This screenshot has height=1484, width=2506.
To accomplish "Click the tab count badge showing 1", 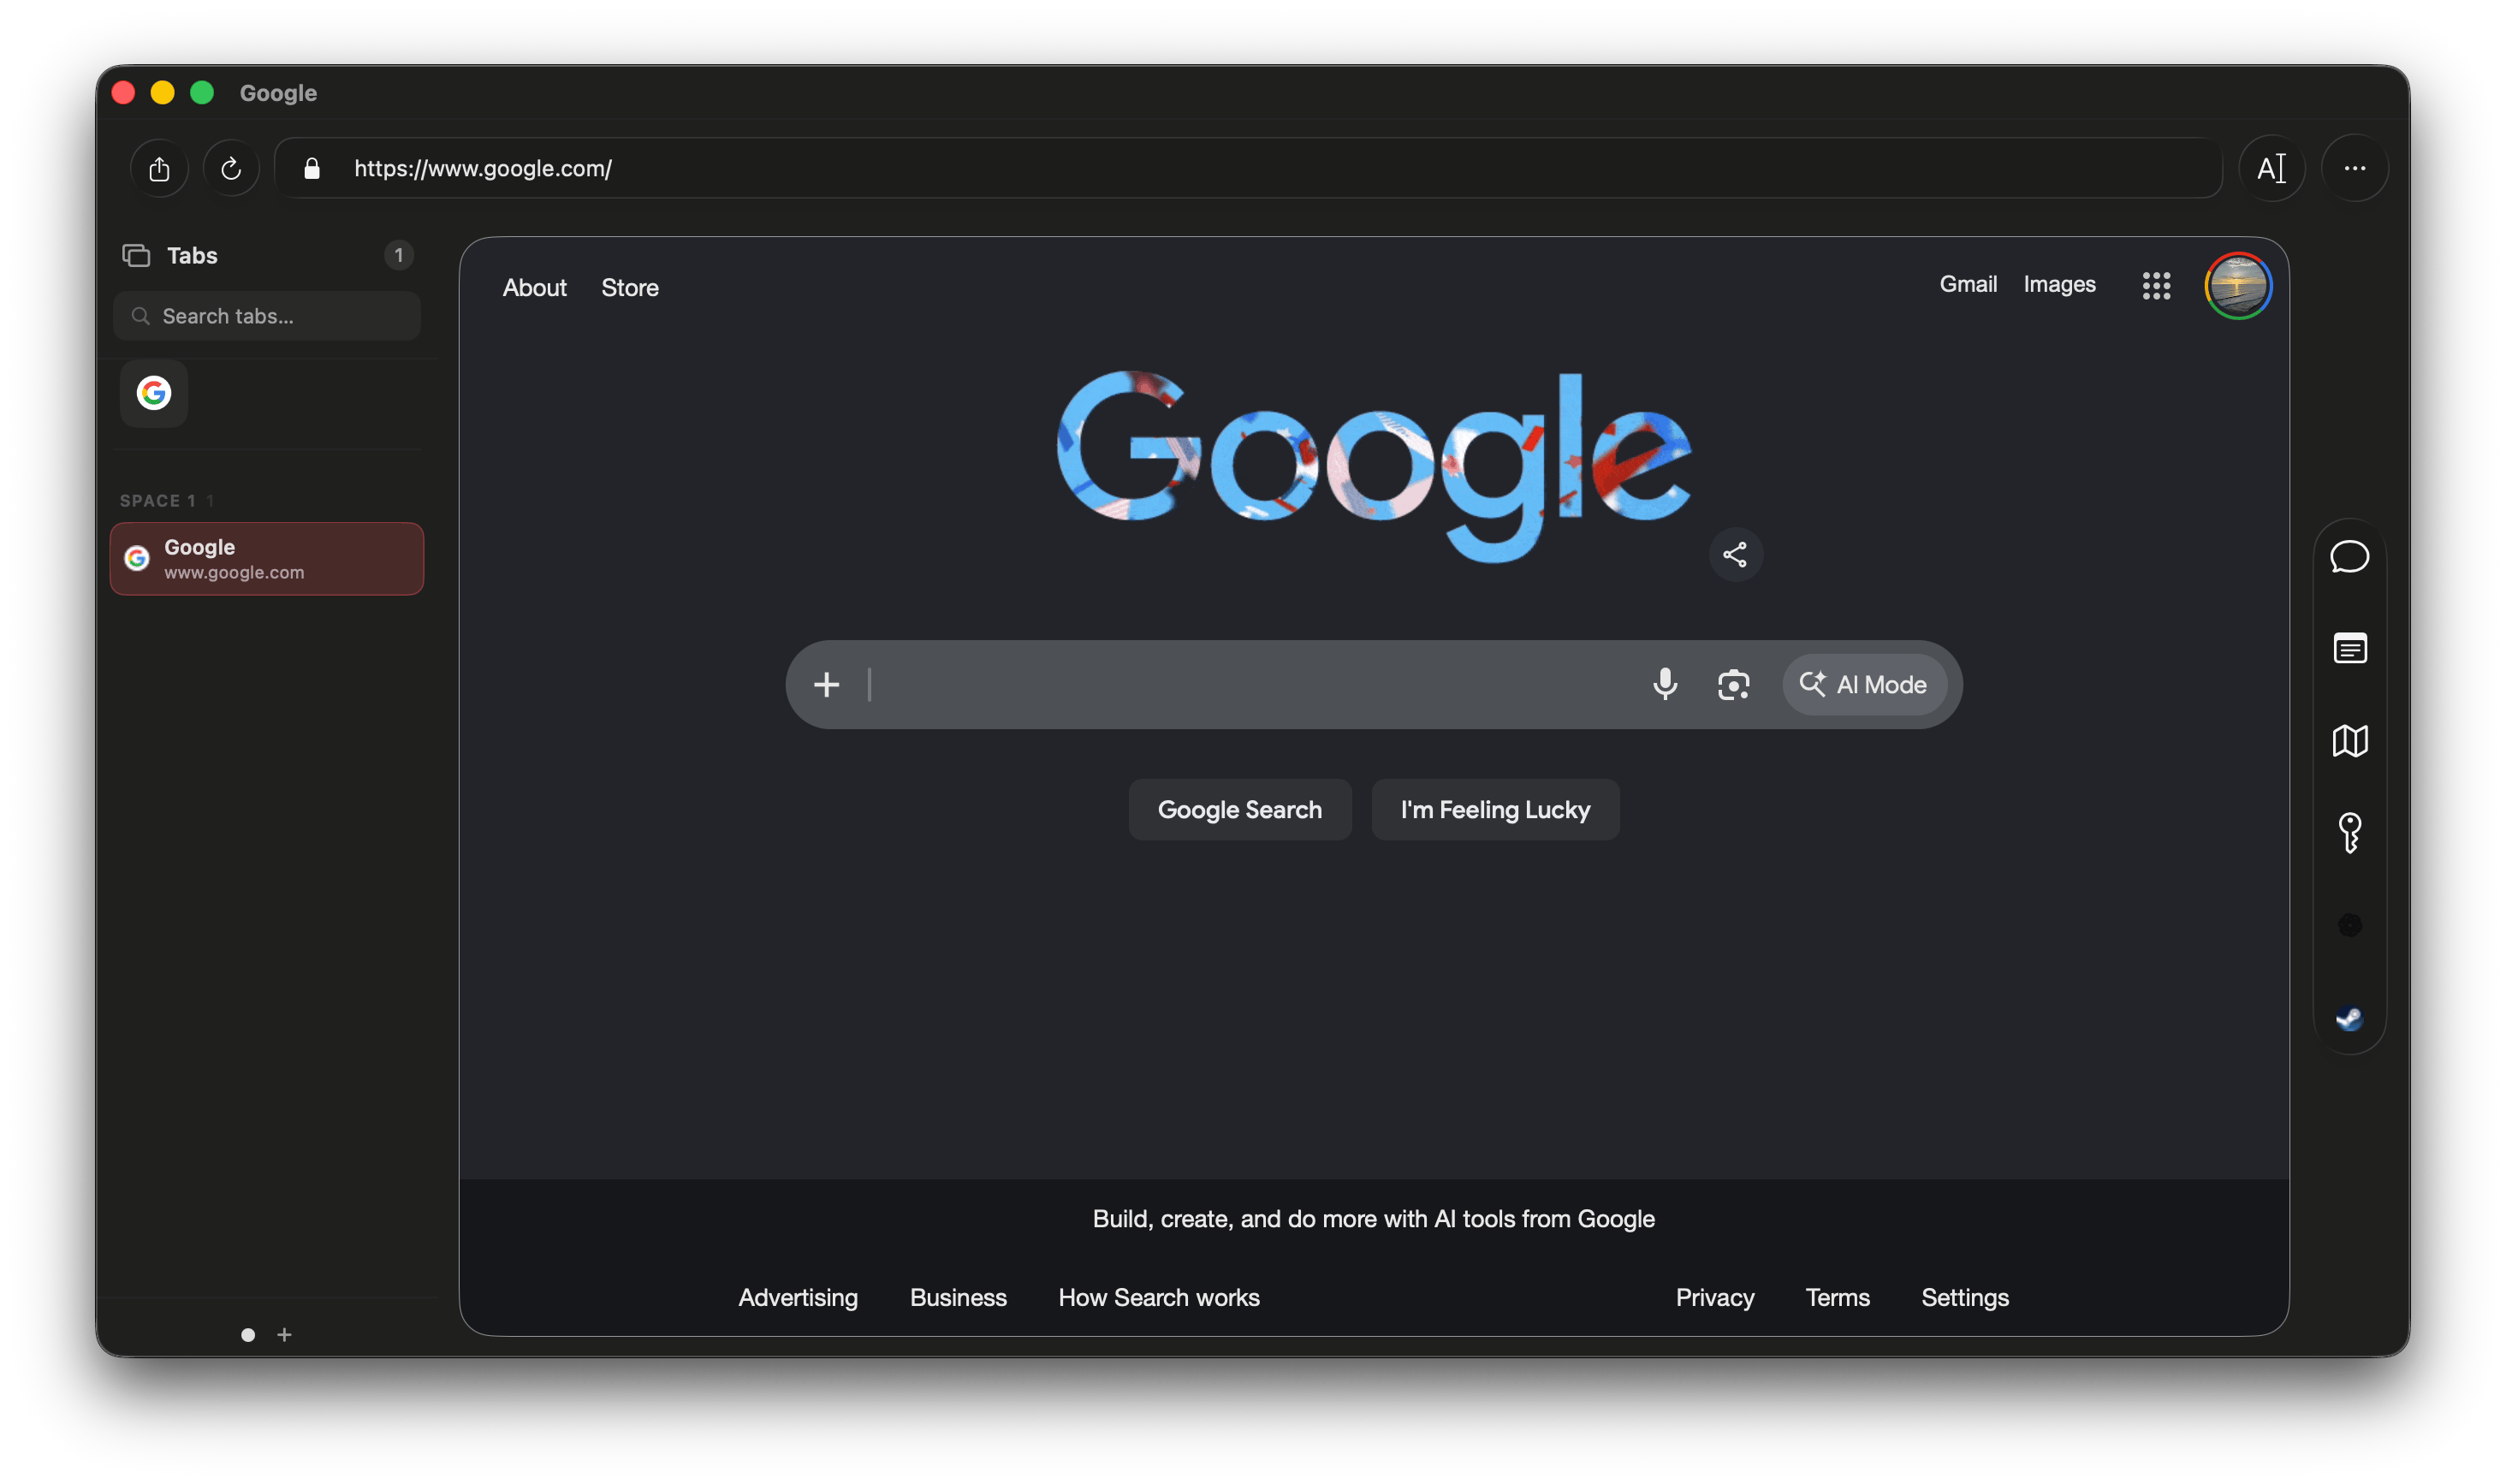I will pyautogui.click(x=398, y=255).
